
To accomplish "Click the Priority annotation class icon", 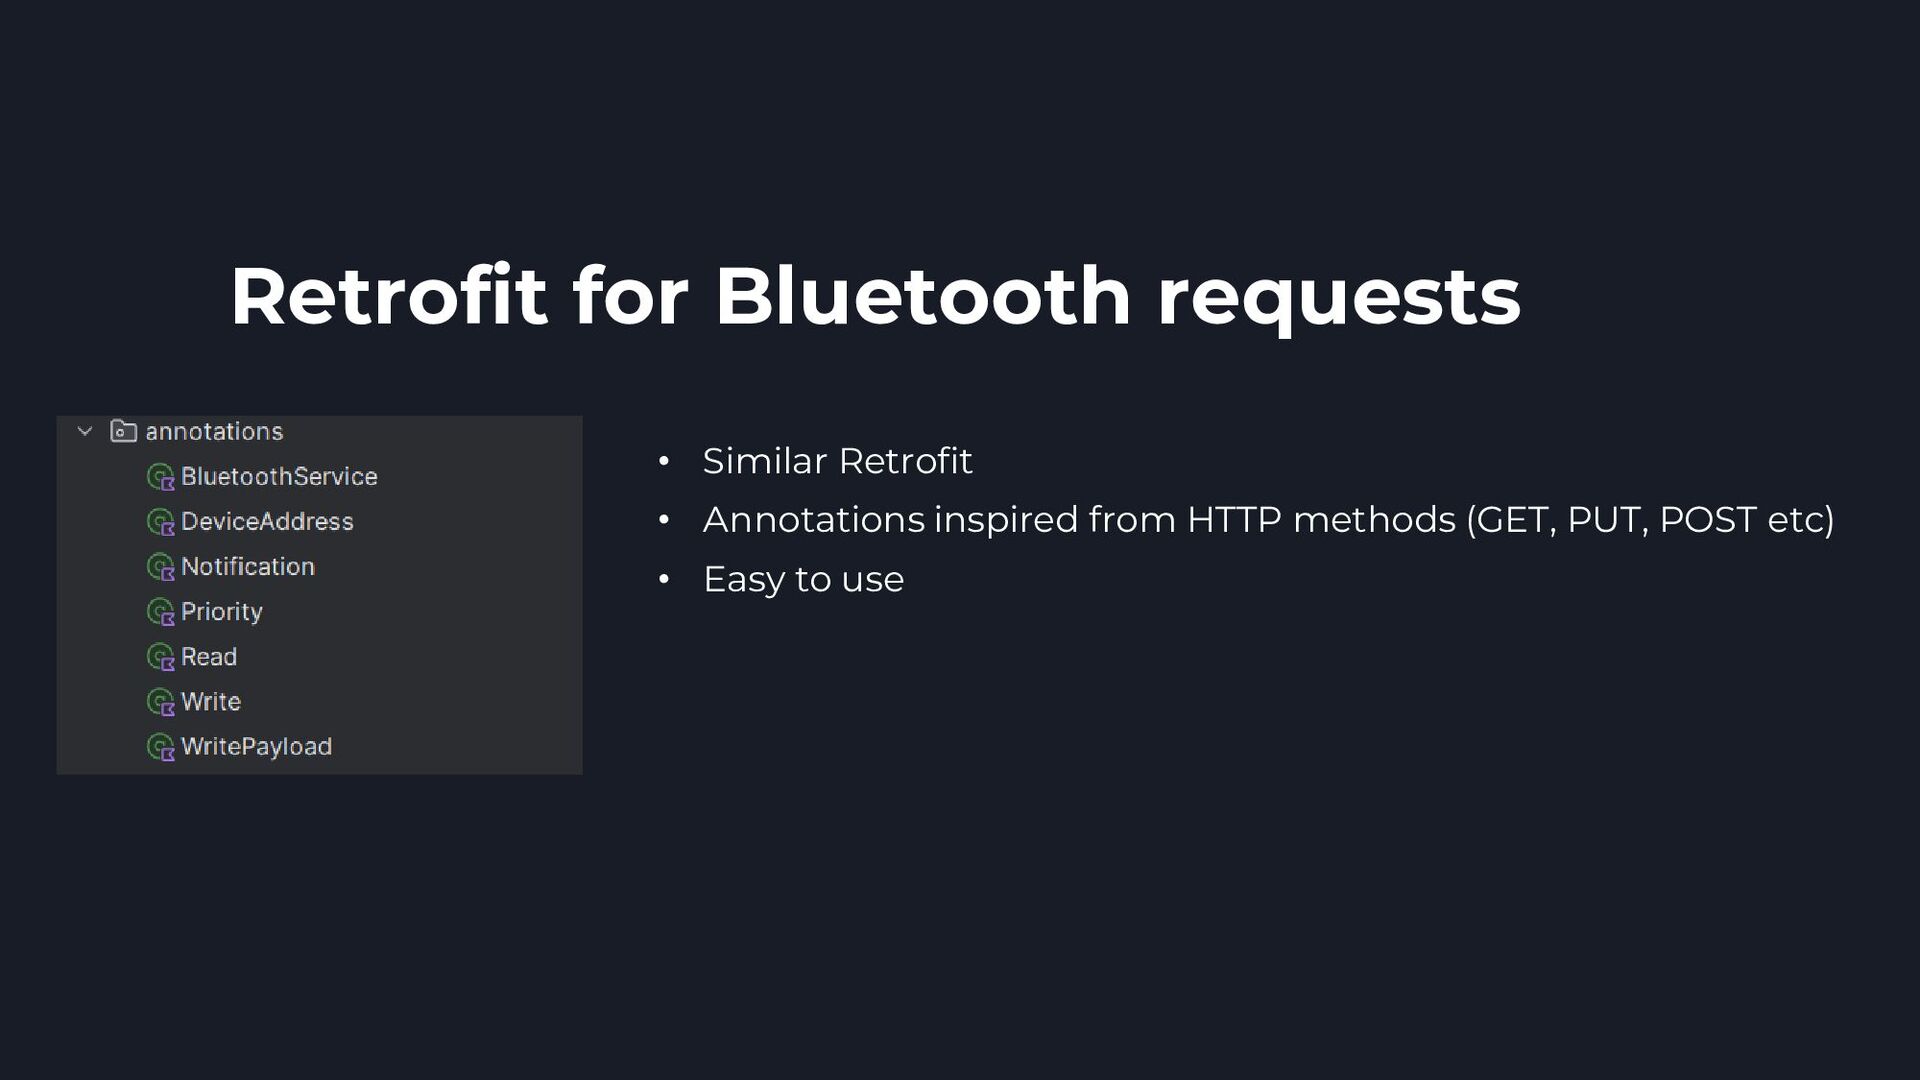I will [x=161, y=612].
